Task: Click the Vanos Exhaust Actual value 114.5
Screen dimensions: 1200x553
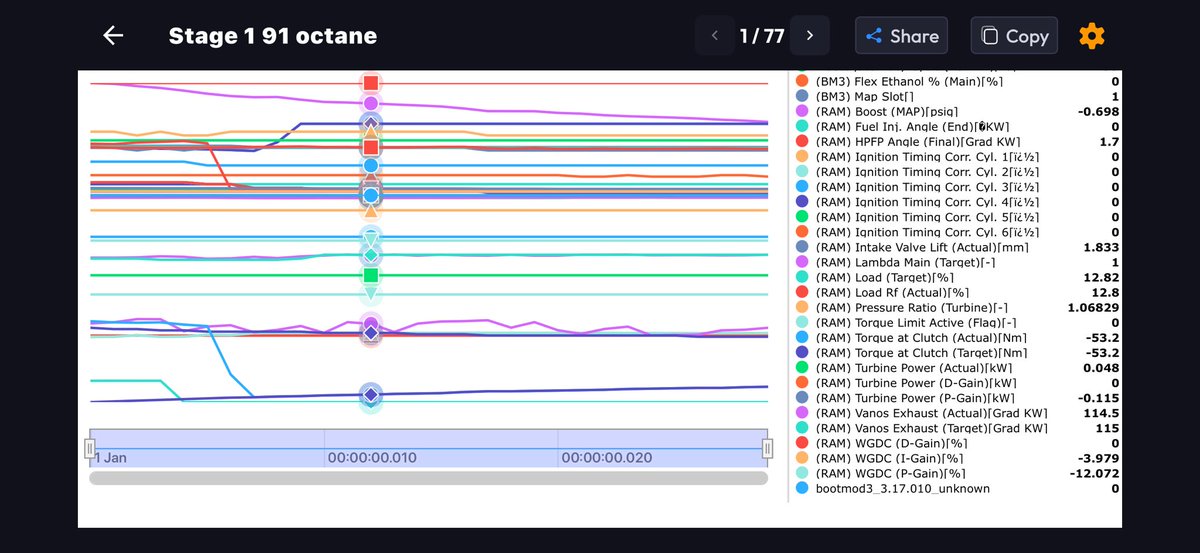Action: 1102,413
